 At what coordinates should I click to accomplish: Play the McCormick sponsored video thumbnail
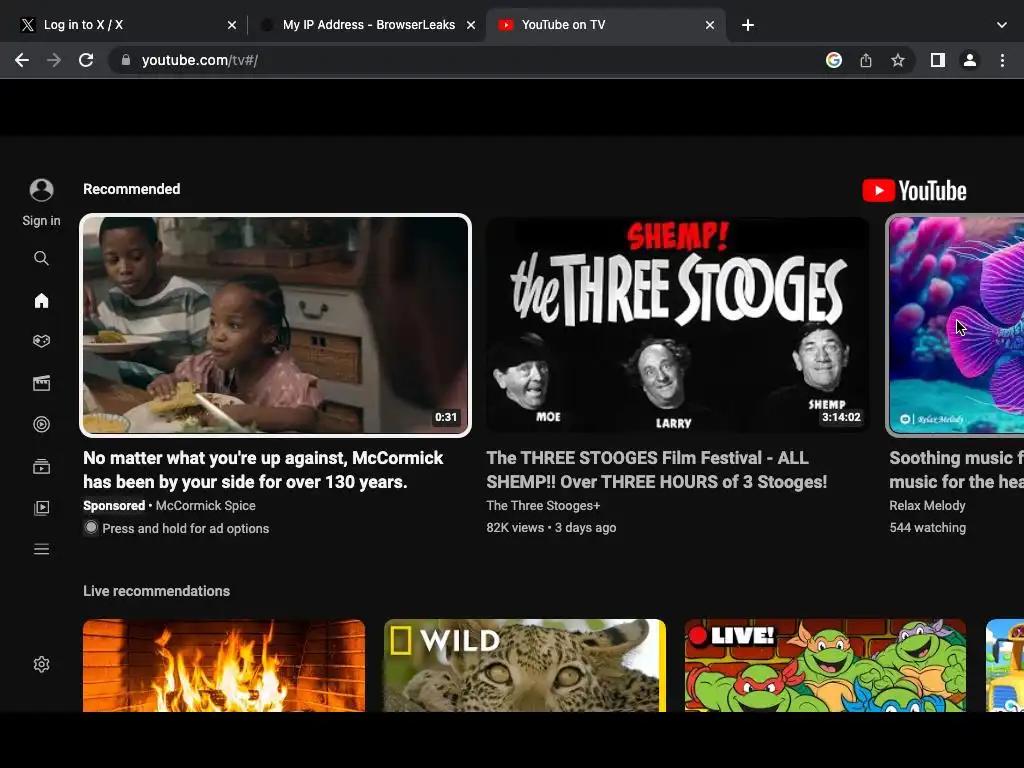(x=276, y=325)
